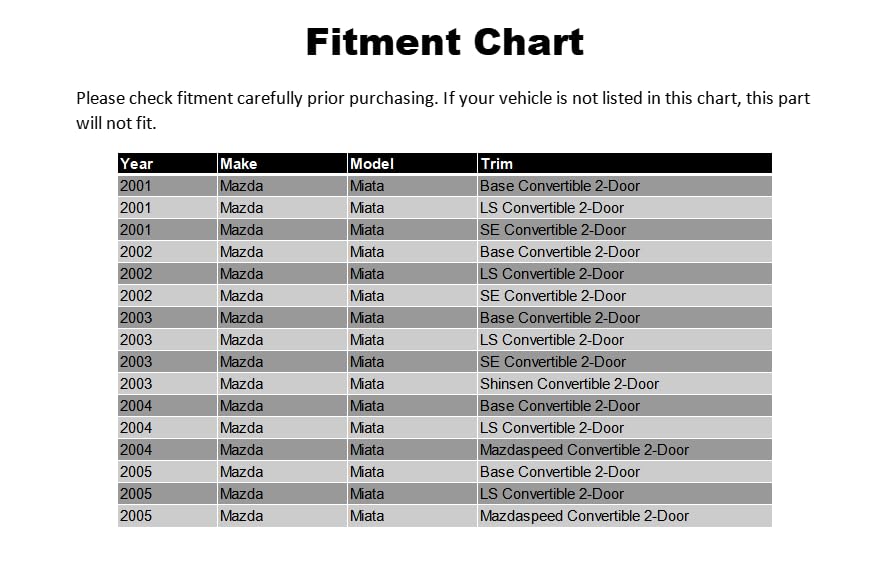Image resolution: width=889 pixels, height=571 pixels.
Task: Click the 'Fitment Chart' title heading
Action: 444,42
